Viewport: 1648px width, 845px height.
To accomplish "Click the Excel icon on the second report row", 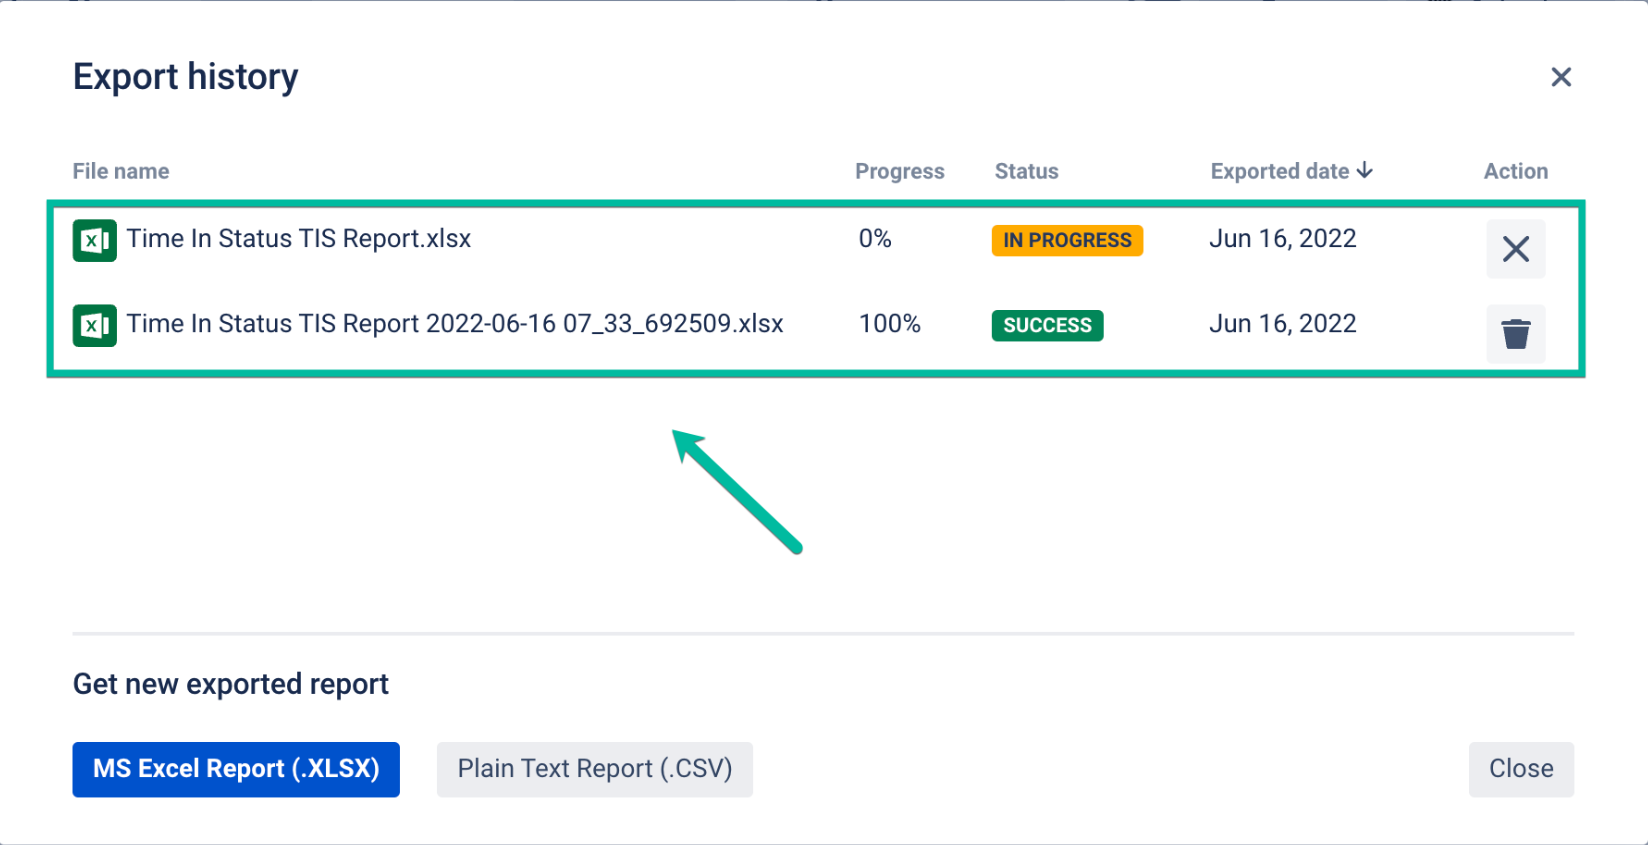I will pos(93,325).
